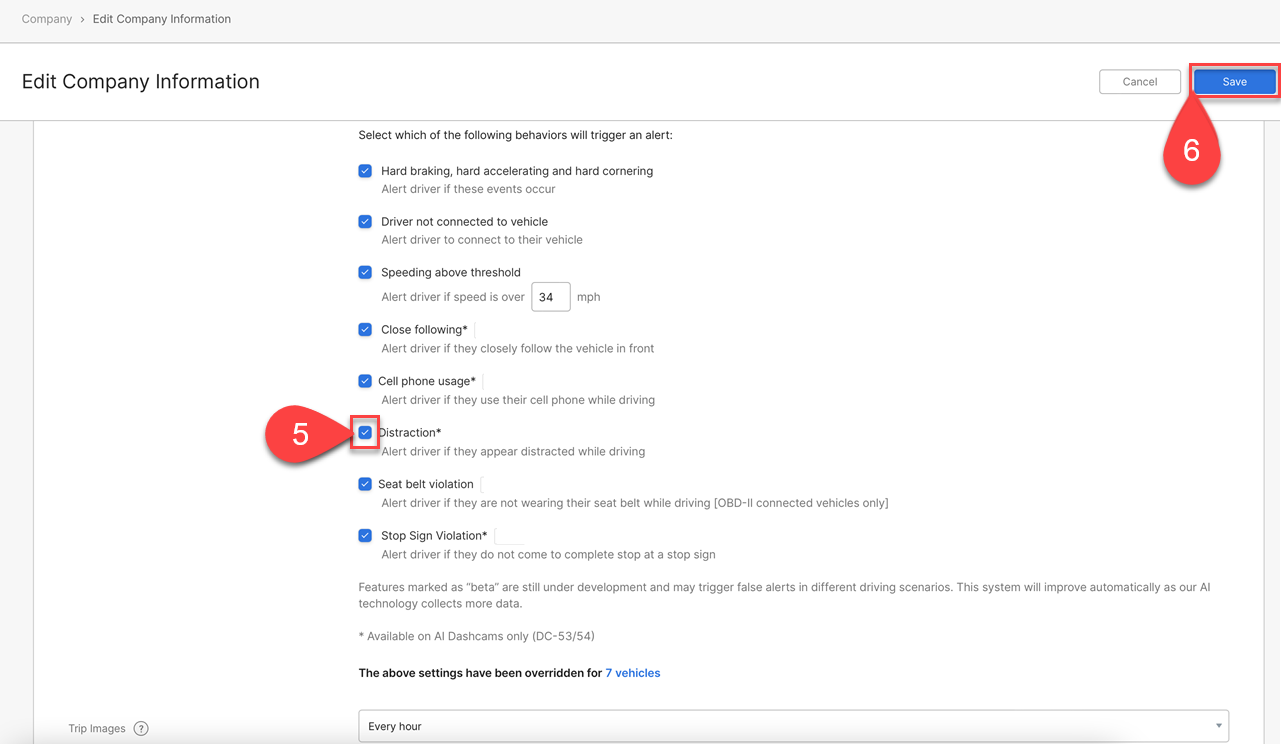Click the Edit Company Information page heading
This screenshot has width=1281, height=744.
[141, 82]
